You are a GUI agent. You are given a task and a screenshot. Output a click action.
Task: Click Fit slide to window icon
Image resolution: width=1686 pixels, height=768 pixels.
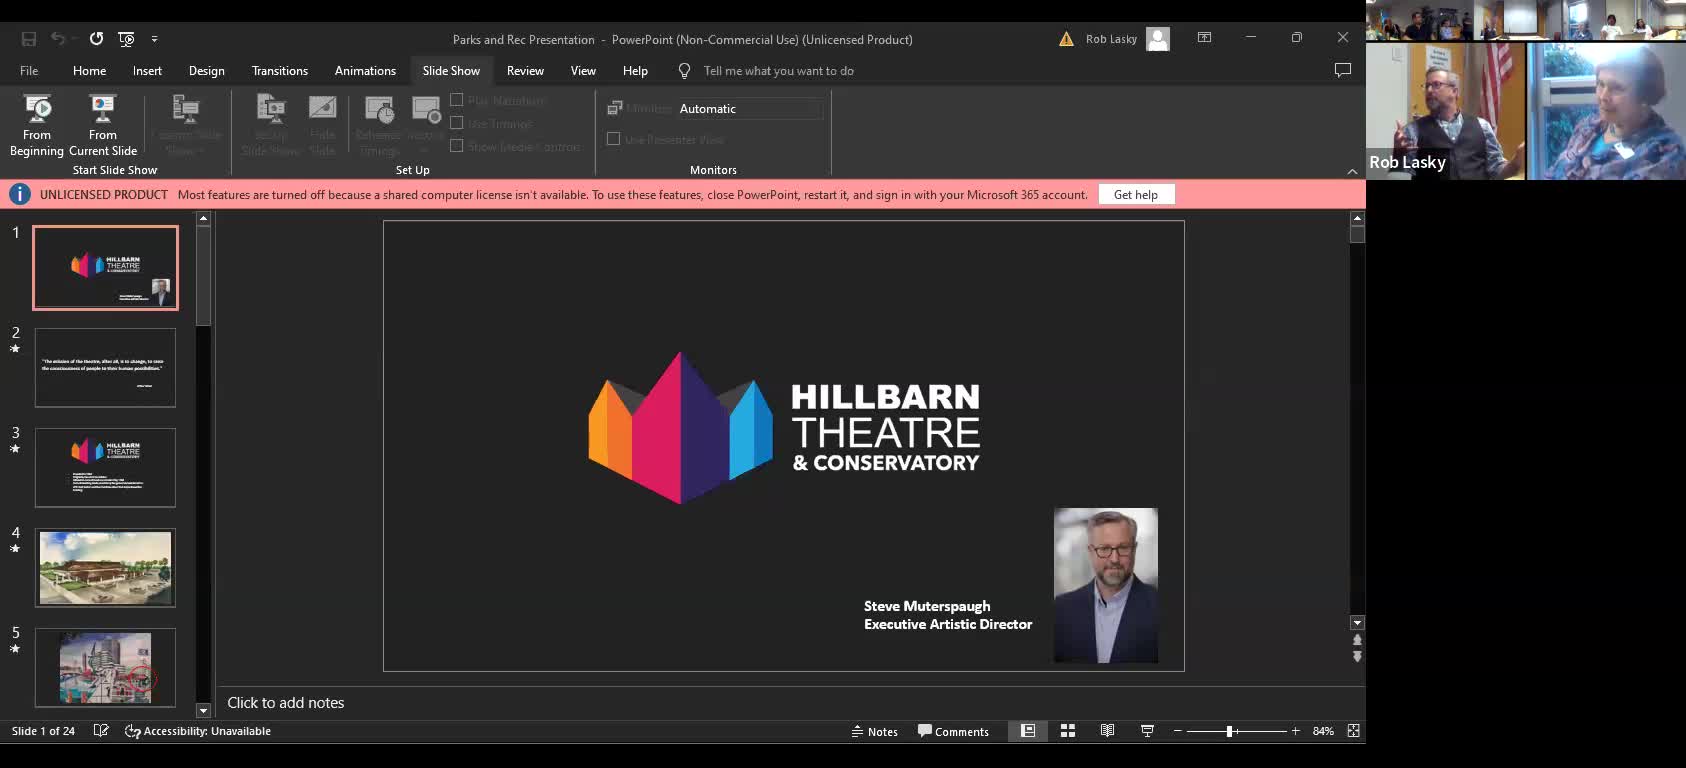coord(1353,731)
